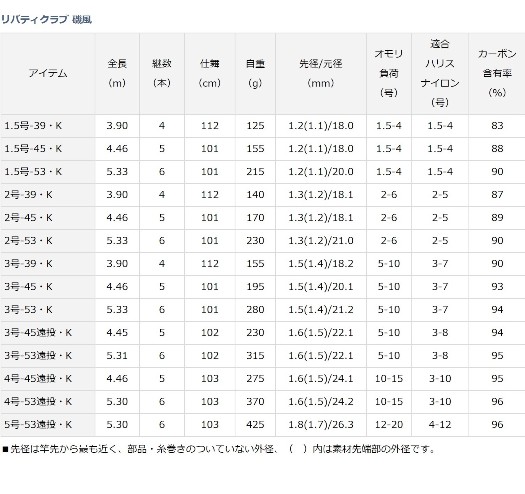The height and width of the screenshot is (494, 525).
Task: Select the アイテム column header
Action: pyautogui.click(x=48, y=73)
